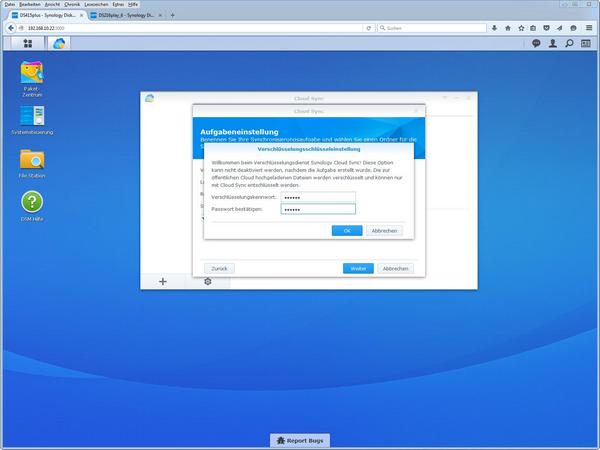The image size is (600, 450).
Task: Open the DSM search magnifier icon
Action: click(569, 43)
